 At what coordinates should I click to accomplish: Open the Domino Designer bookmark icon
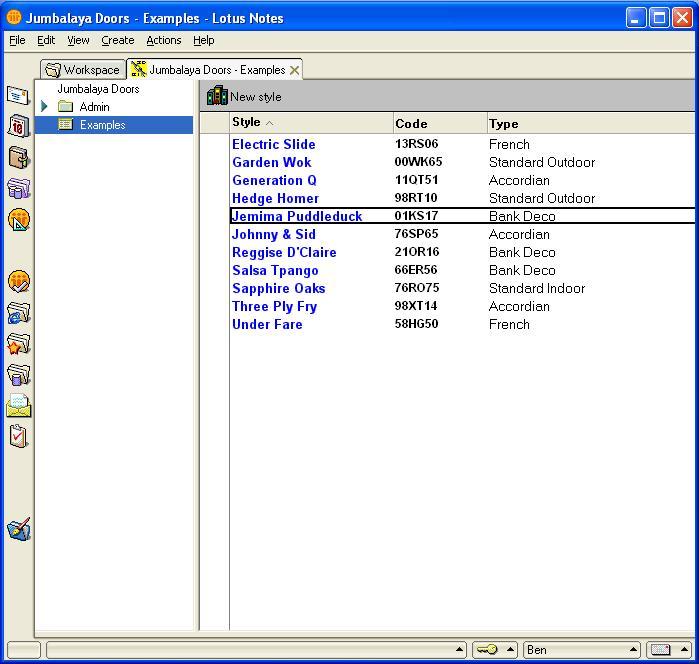point(18,220)
